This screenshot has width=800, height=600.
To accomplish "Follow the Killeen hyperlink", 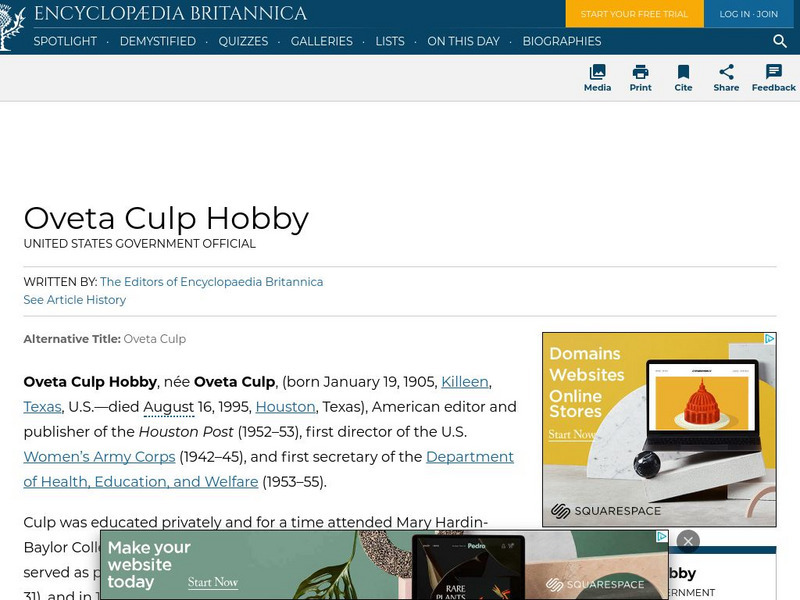I will pos(465,382).
